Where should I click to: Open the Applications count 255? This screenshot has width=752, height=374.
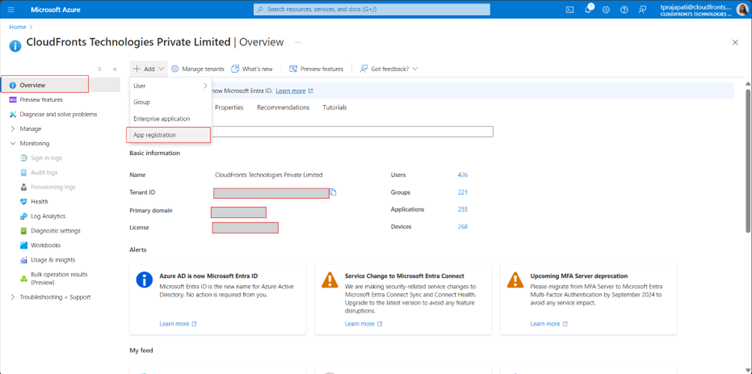[x=462, y=210]
